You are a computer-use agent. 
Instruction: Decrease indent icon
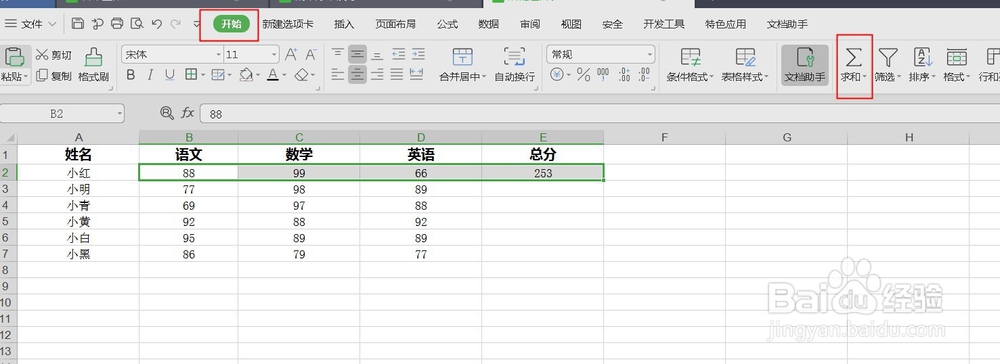coord(398,55)
